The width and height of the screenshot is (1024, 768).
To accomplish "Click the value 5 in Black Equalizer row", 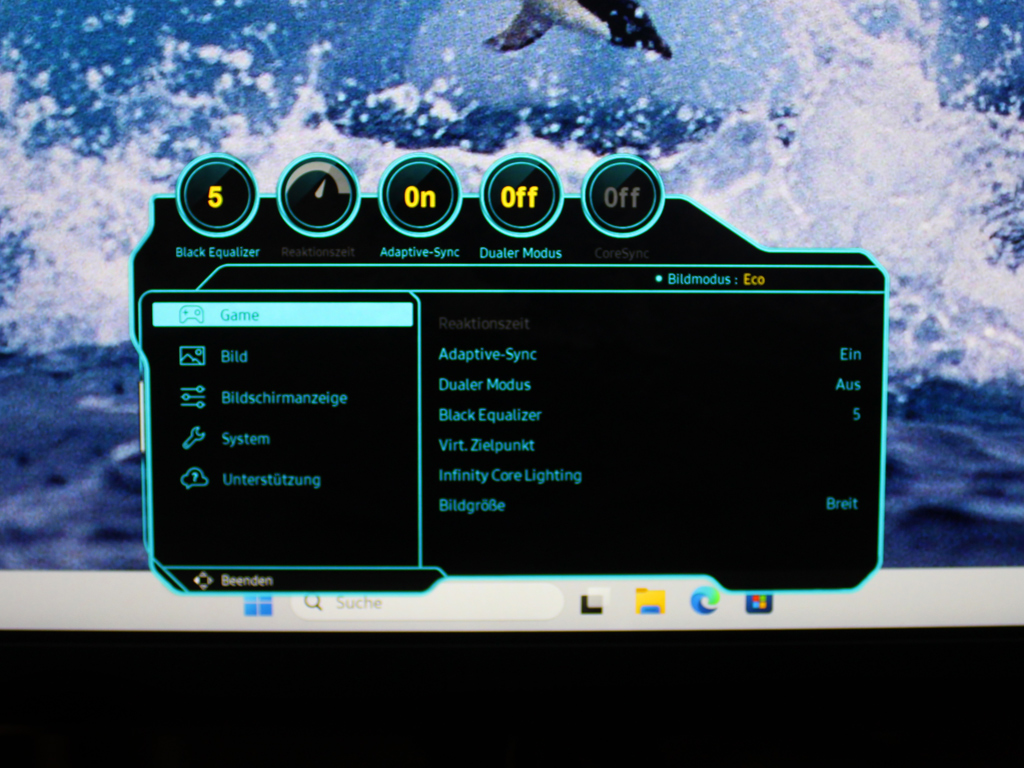I will 856,414.
